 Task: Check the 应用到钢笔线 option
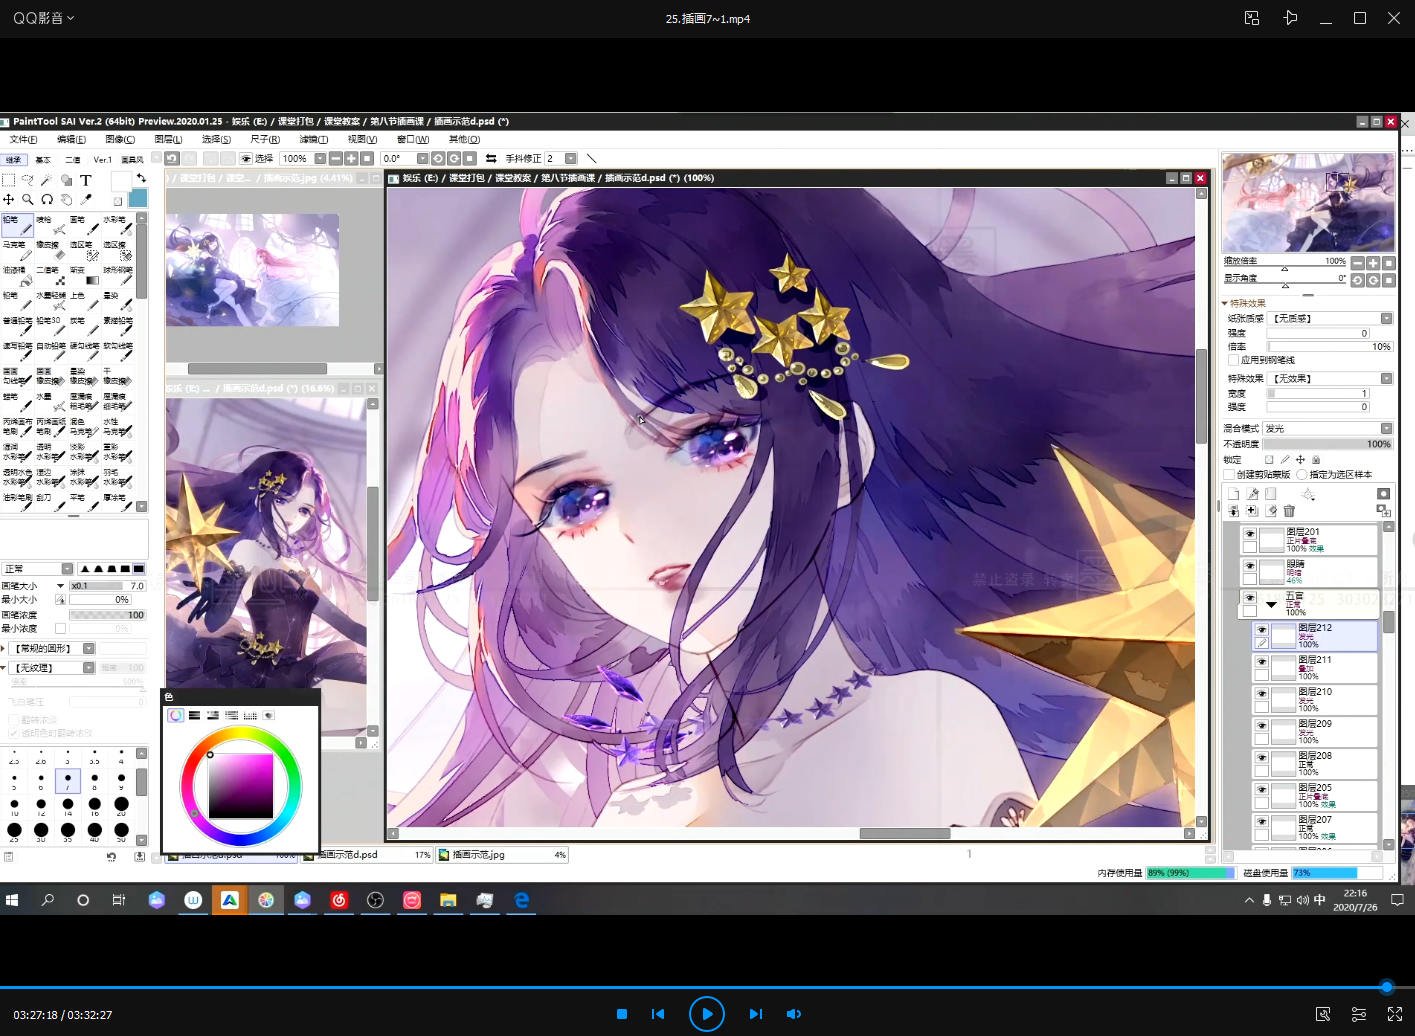pyautogui.click(x=1234, y=360)
